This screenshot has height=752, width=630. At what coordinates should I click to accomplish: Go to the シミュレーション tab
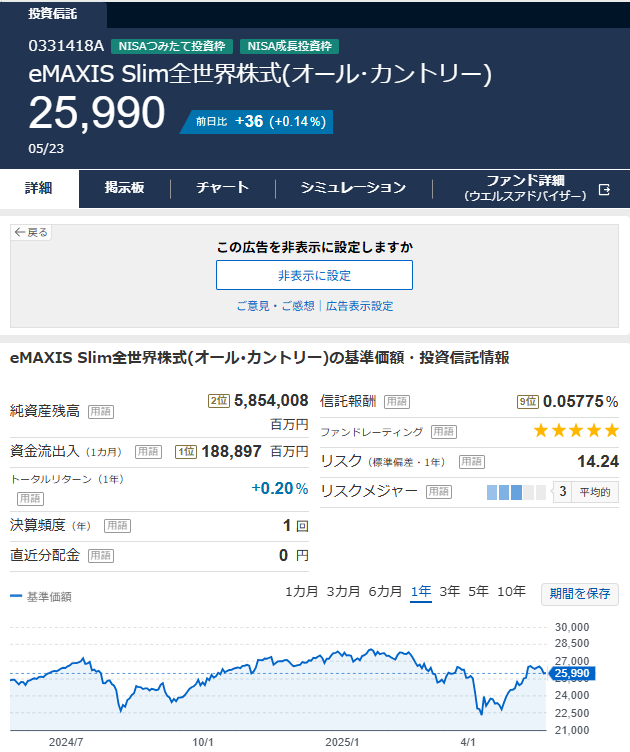click(x=353, y=188)
